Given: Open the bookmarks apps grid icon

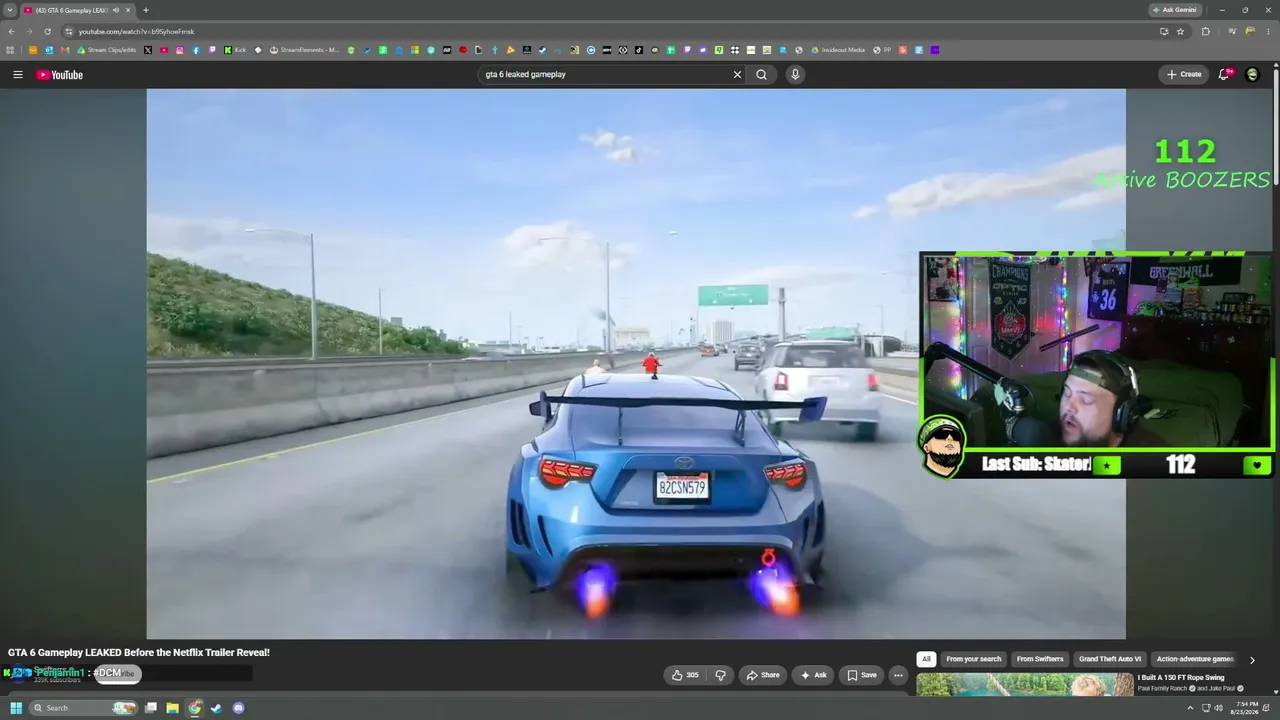Looking at the screenshot, I should coord(11,50).
